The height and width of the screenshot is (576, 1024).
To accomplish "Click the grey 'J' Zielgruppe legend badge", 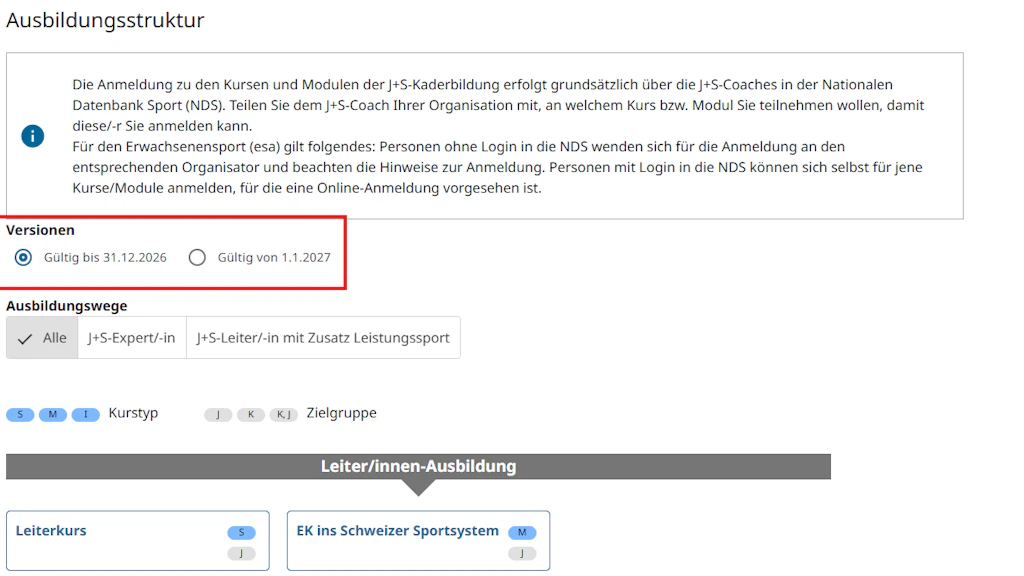I will 218,415.
